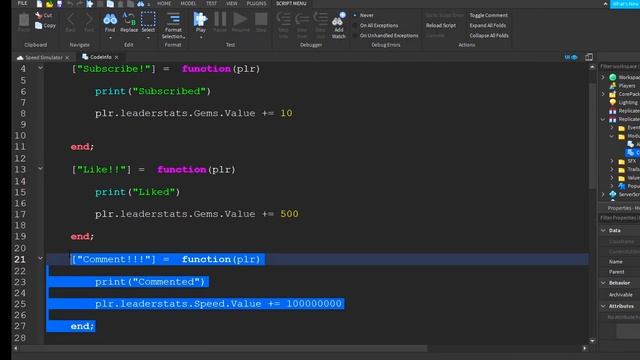Collapse the code fold at line 4

coord(40,68)
